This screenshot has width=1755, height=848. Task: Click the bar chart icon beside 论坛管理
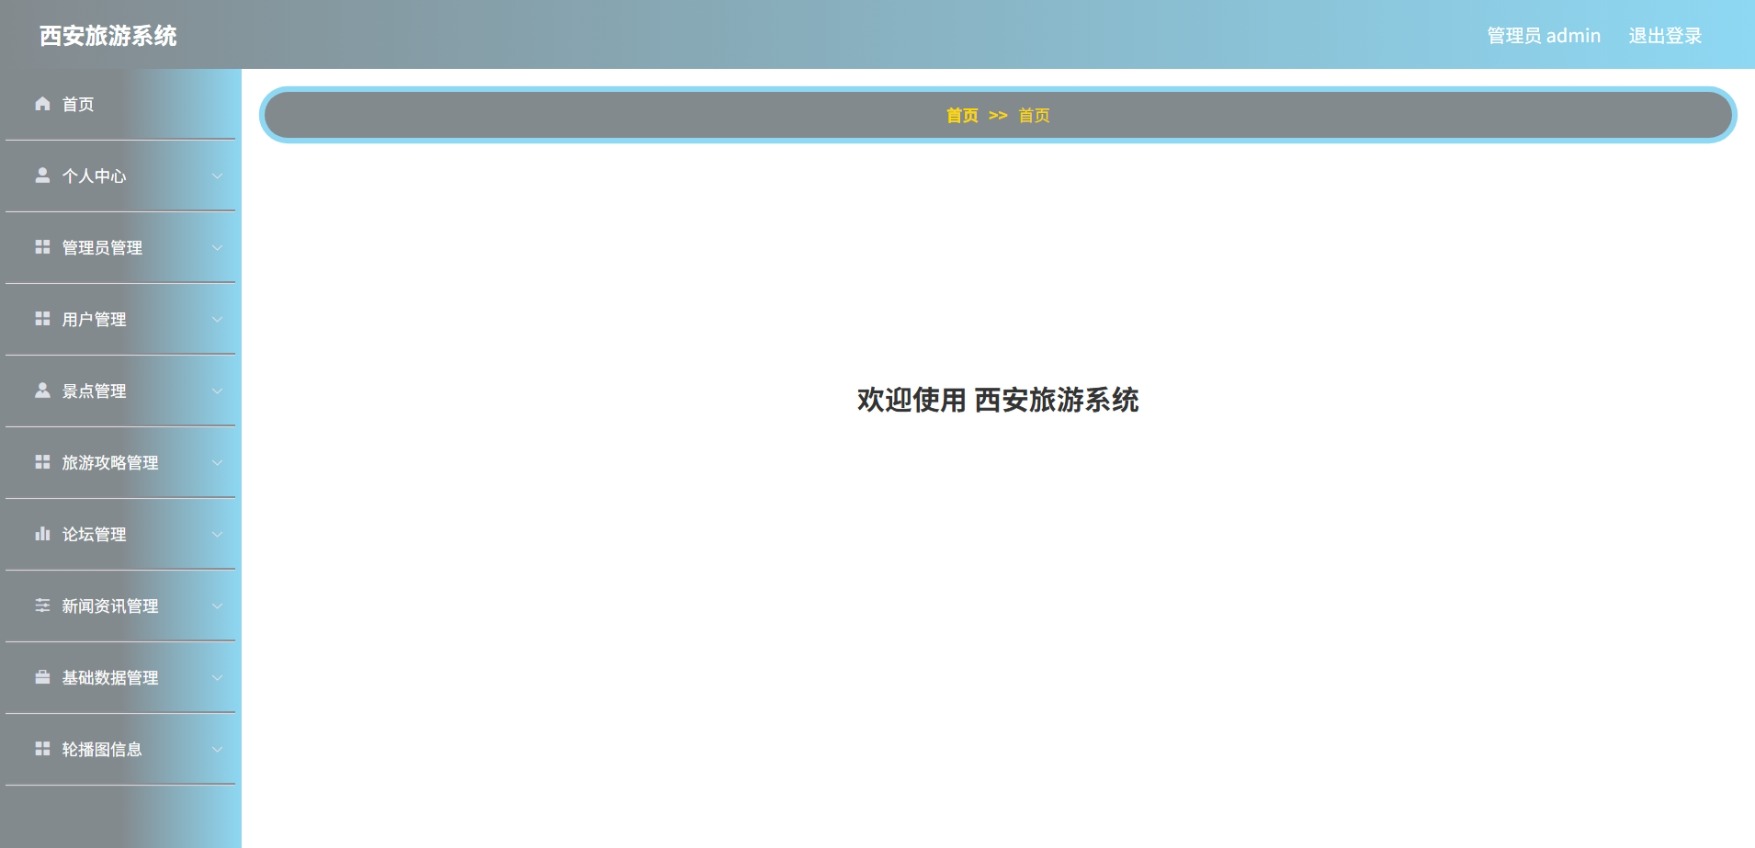click(x=42, y=534)
